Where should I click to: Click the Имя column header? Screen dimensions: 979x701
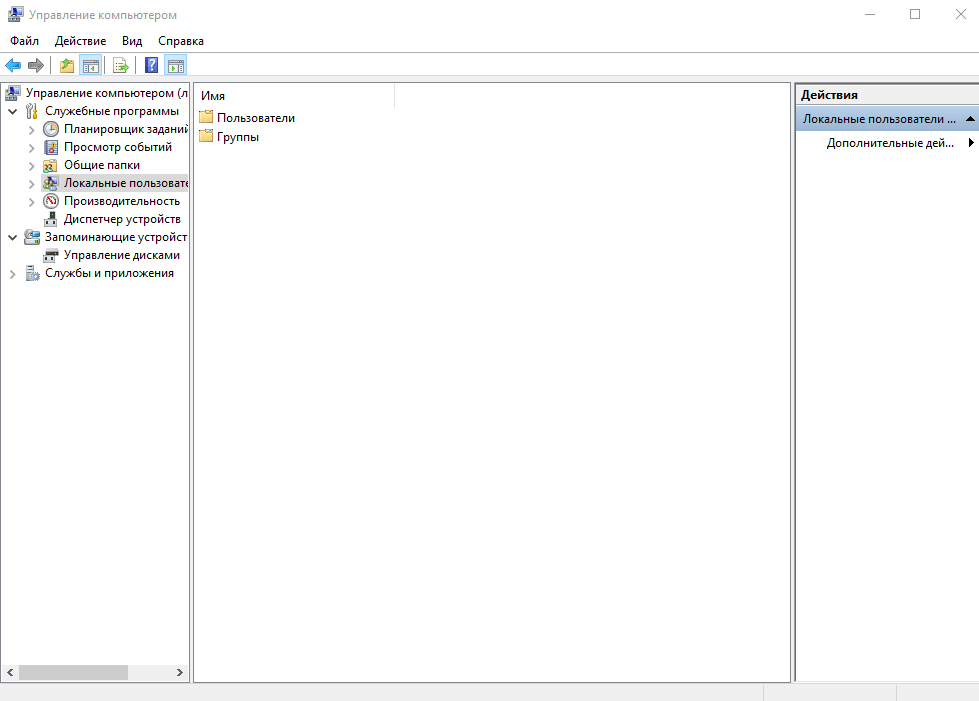(x=295, y=96)
